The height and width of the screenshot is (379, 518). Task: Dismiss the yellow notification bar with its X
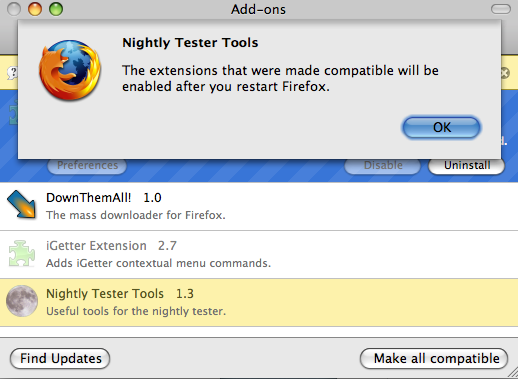(x=505, y=73)
